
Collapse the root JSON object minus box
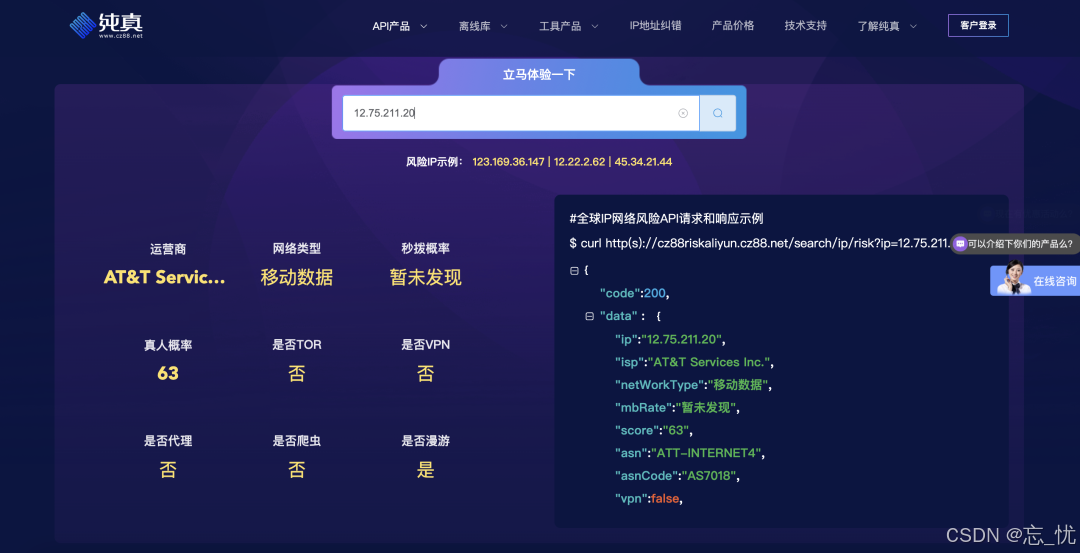point(574,271)
